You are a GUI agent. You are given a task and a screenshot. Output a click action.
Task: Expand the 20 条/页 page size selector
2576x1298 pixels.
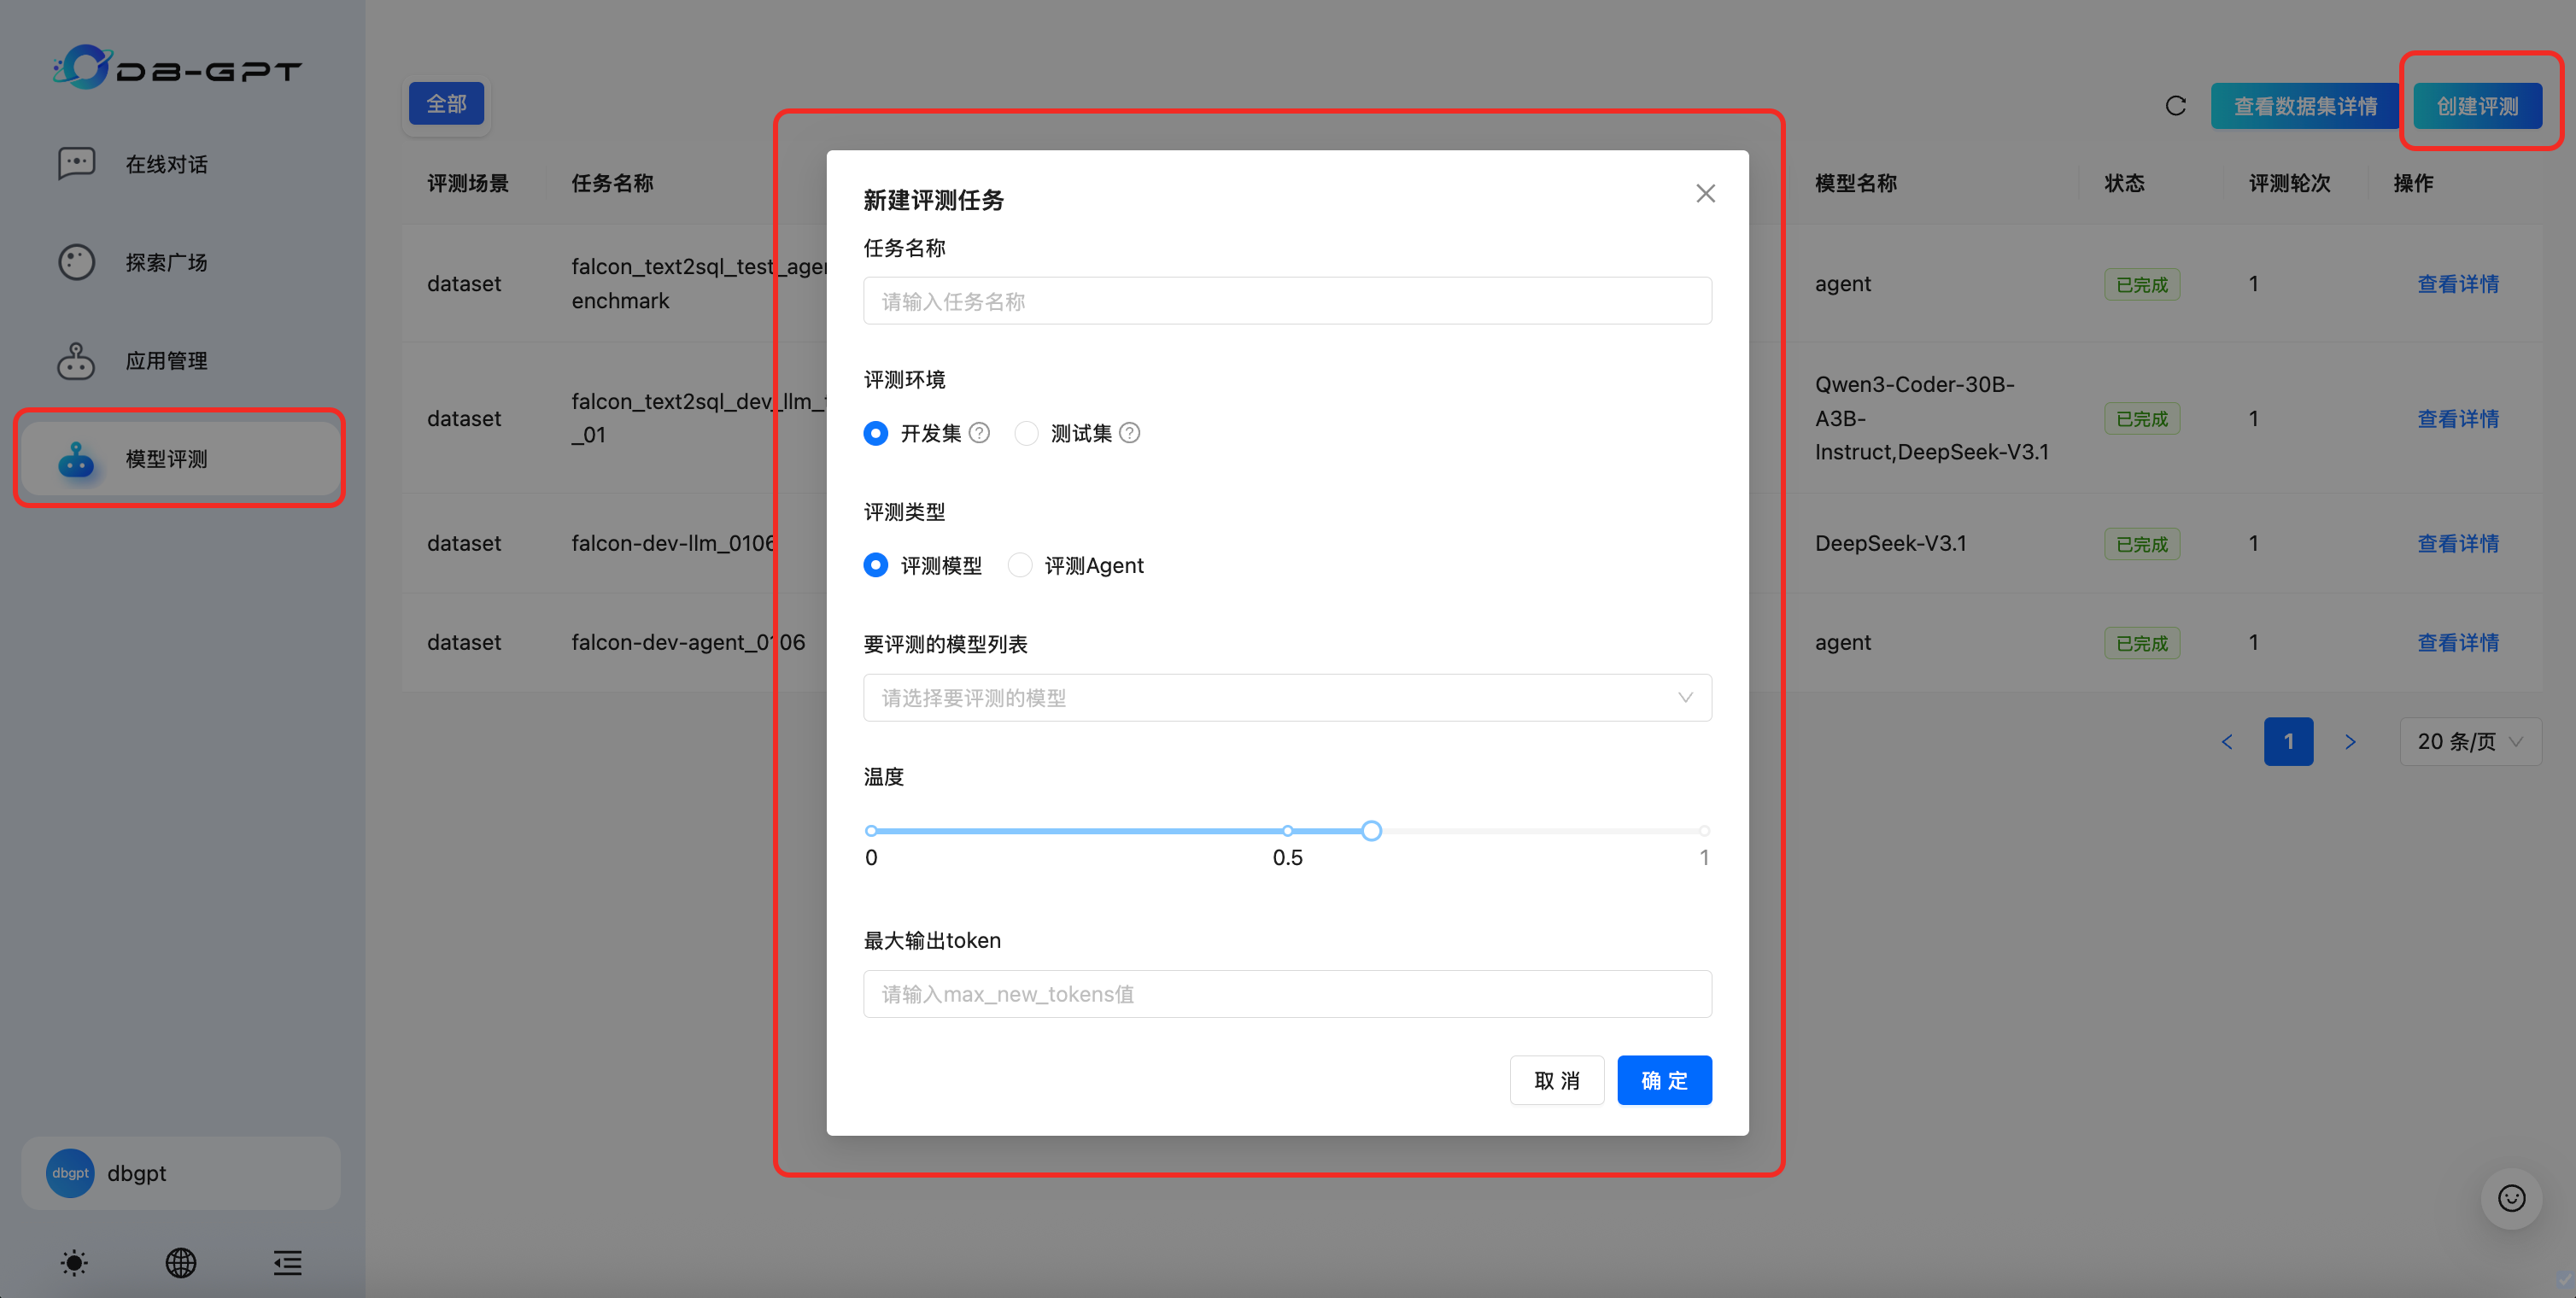(2469, 741)
